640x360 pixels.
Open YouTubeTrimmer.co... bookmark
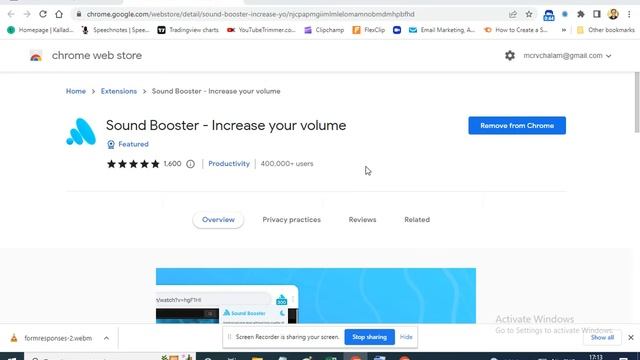(x=261, y=30)
